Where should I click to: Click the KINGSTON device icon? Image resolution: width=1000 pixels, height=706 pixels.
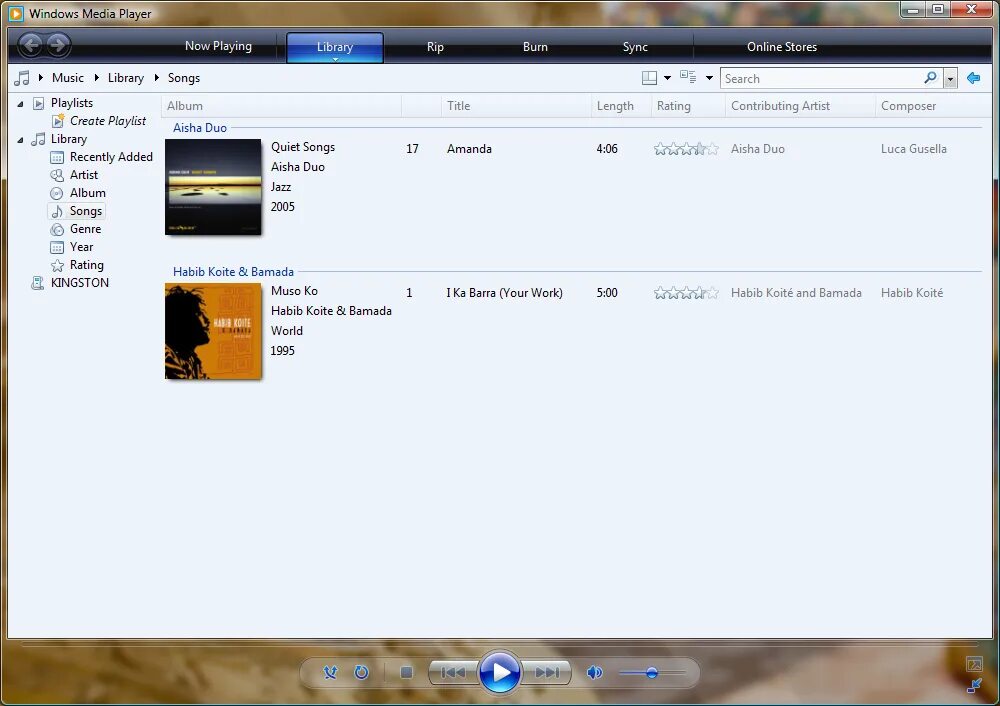(38, 283)
